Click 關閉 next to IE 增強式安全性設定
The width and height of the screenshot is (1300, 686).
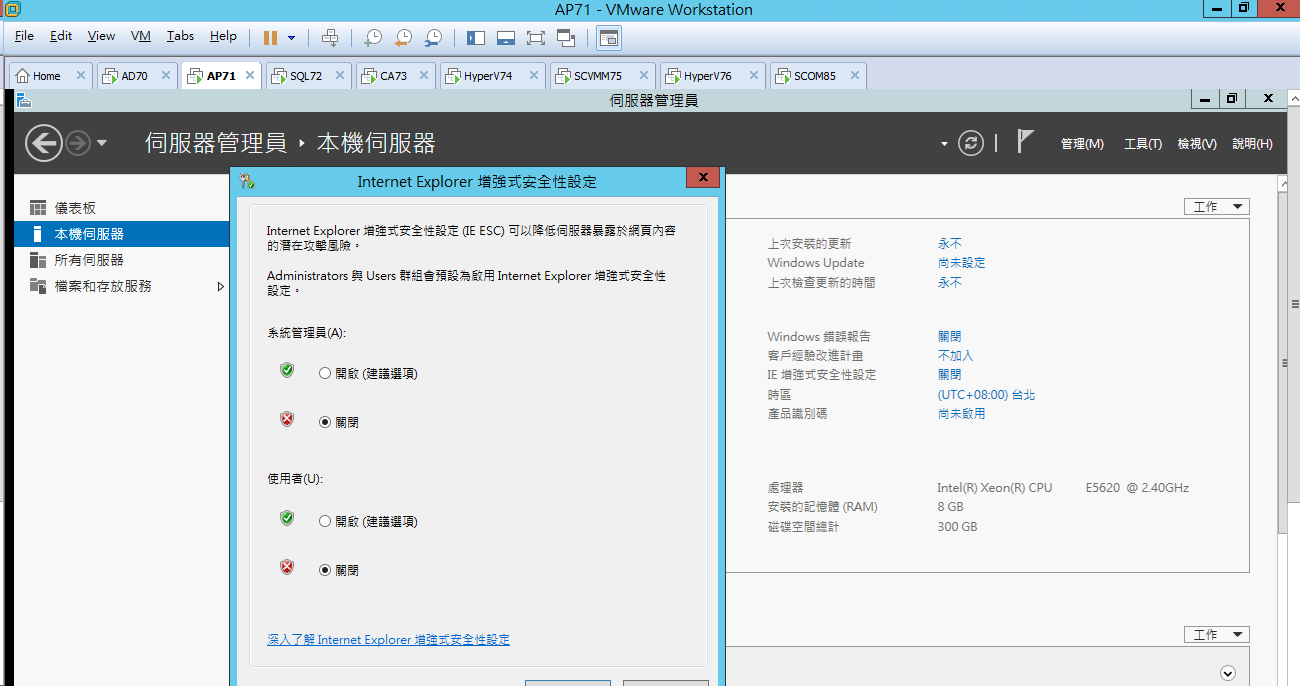(949, 375)
